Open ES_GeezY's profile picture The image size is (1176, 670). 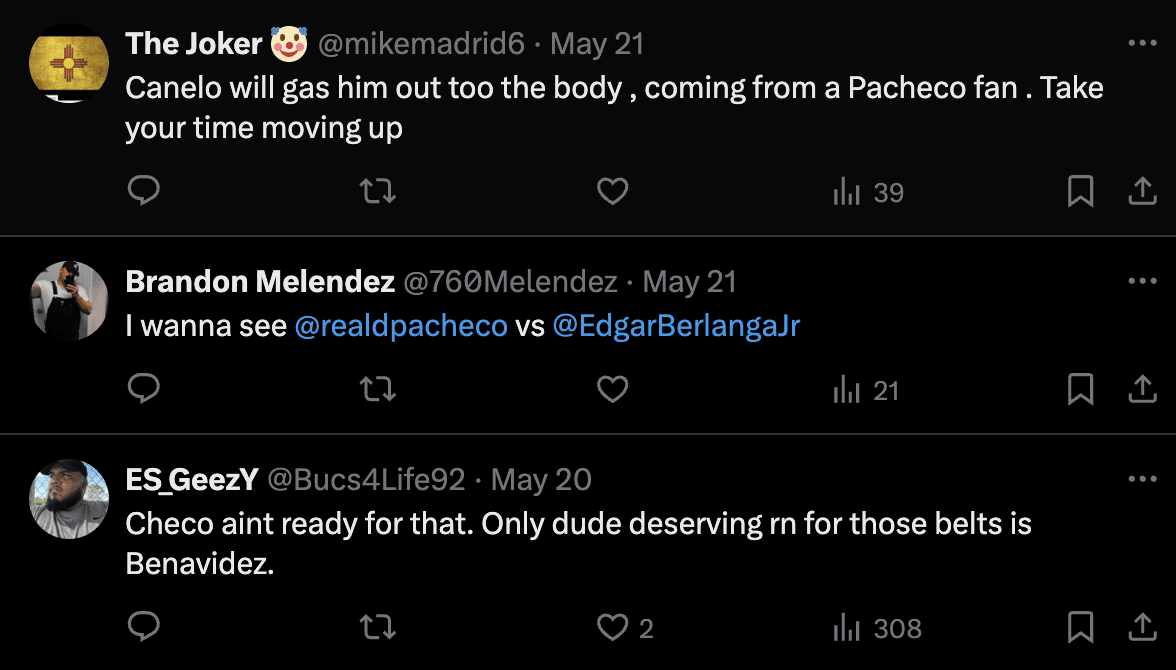point(69,499)
